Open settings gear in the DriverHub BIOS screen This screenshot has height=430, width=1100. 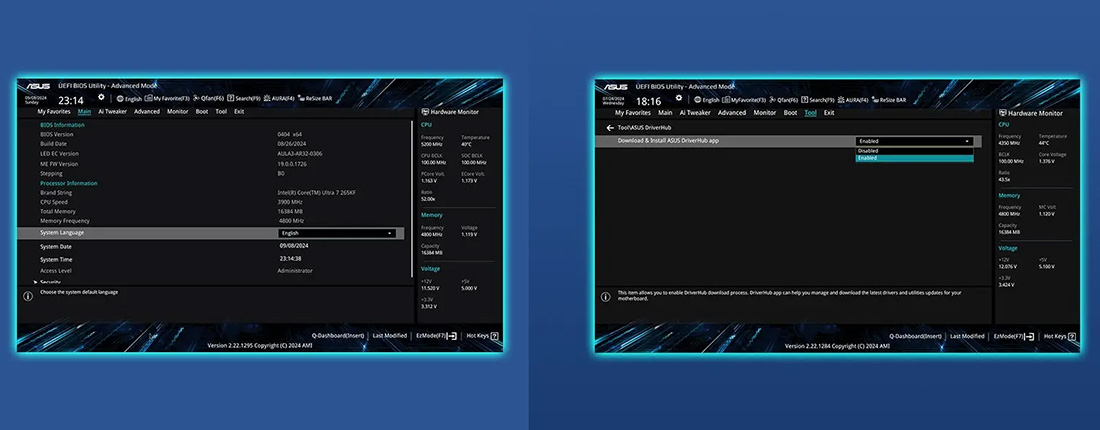point(678,98)
